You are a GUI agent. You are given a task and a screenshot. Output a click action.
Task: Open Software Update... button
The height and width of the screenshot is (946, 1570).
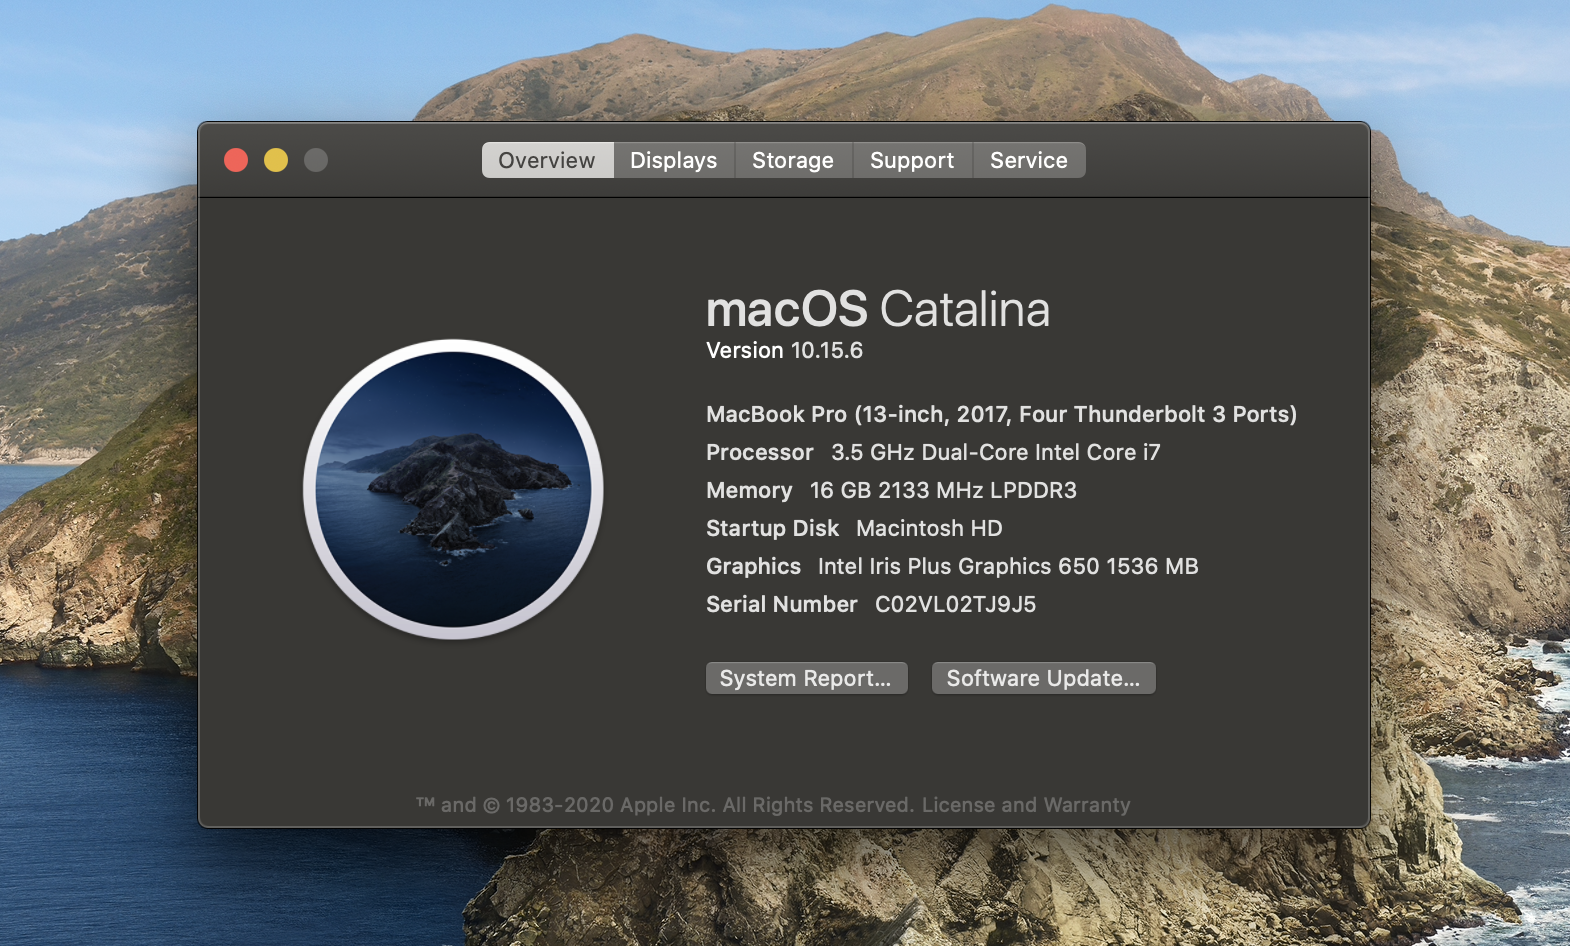1043,678
